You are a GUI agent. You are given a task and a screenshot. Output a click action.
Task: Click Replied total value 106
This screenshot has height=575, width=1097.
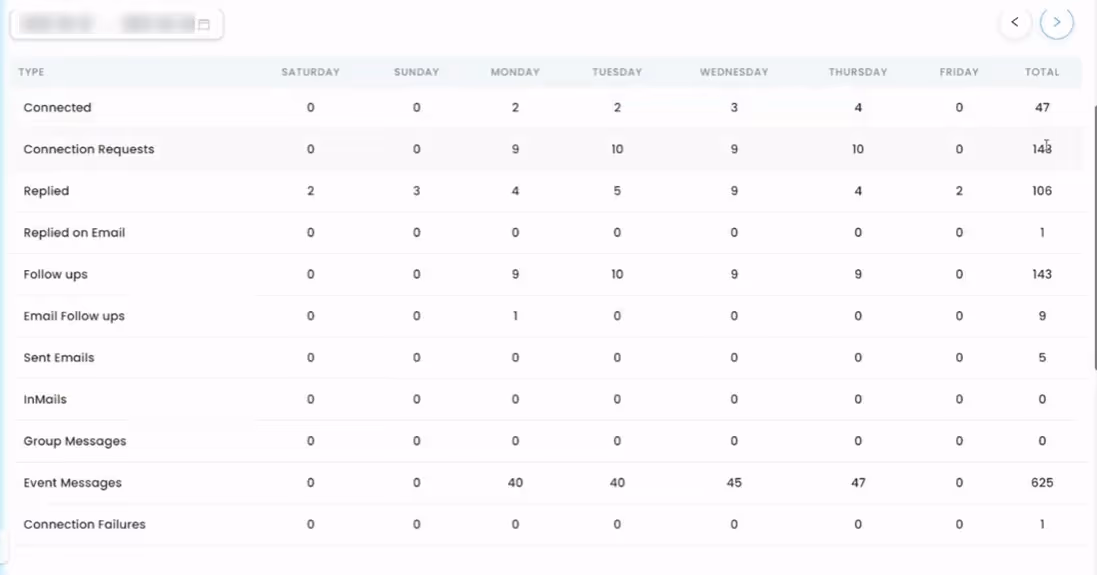pos(1042,191)
